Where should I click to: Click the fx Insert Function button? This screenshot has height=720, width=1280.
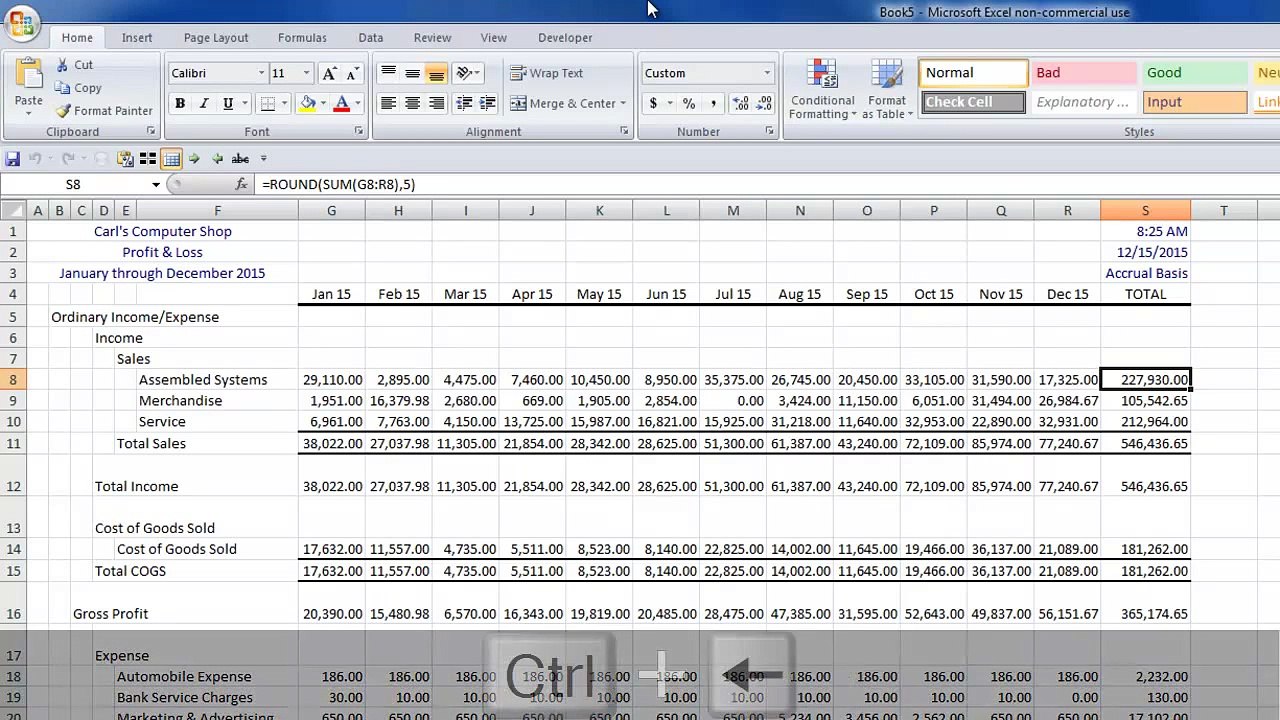[x=241, y=184]
